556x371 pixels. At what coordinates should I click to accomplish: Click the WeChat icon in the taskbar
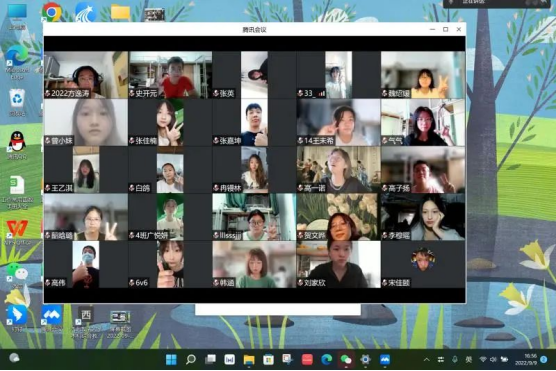[345, 360]
